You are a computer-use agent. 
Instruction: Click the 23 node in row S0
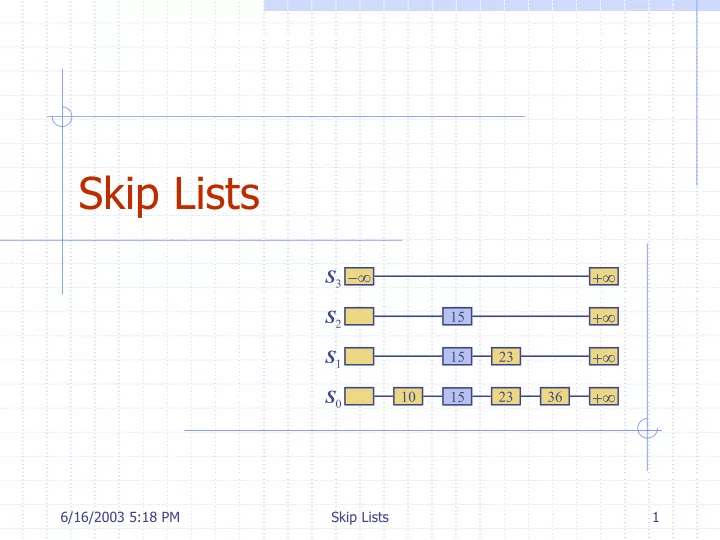(506, 396)
